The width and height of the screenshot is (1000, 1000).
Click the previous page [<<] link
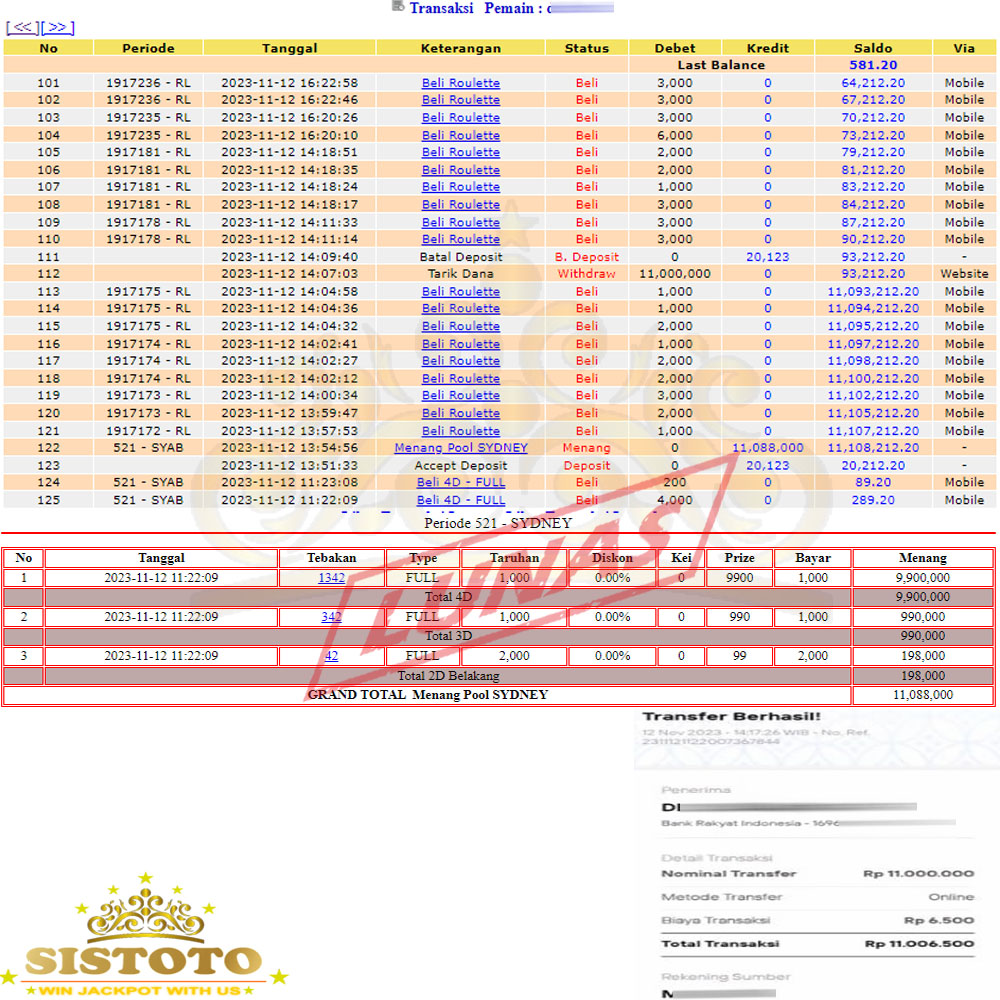click(x=22, y=27)
